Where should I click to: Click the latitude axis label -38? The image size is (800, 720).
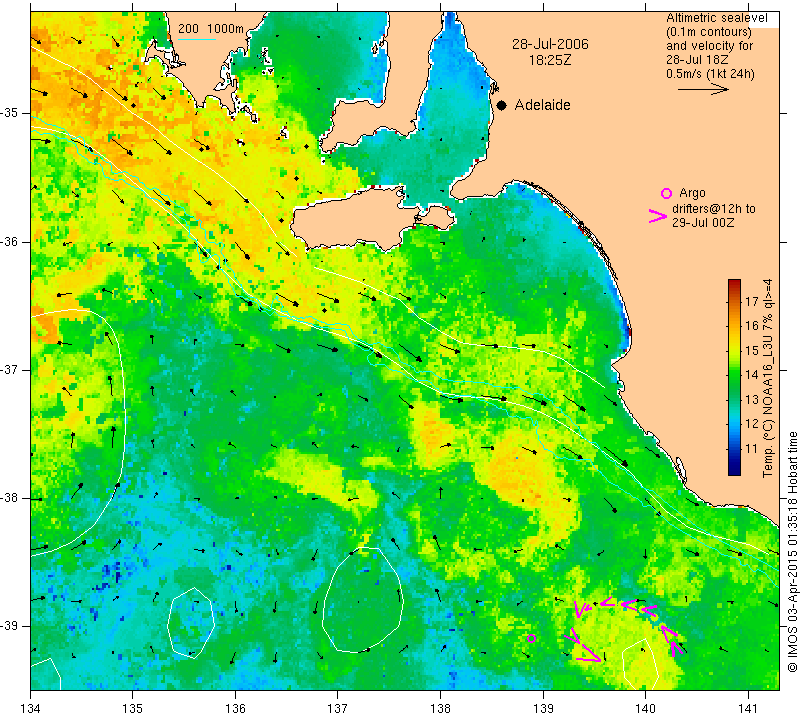pos(9,498)
